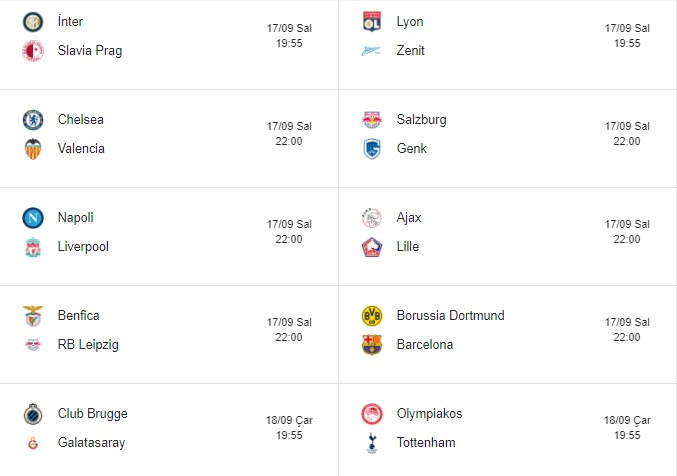The height and width of the screenshot is (476, 677).
Task: Click the Chelsea club badge
Action: click(33, 120)
